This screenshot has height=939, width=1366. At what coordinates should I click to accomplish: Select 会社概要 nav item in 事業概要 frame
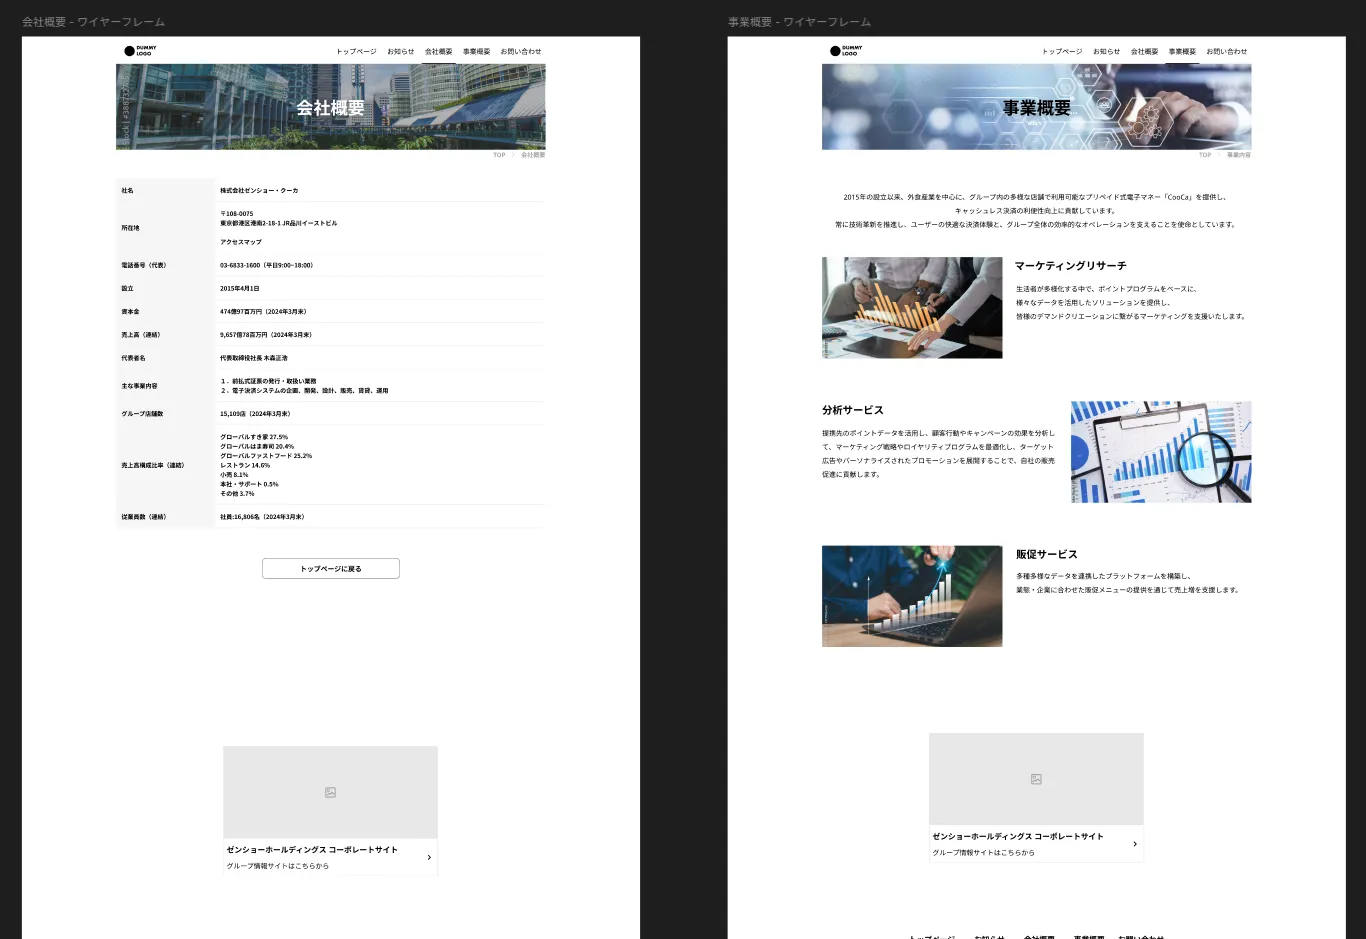pos(1144,51)
